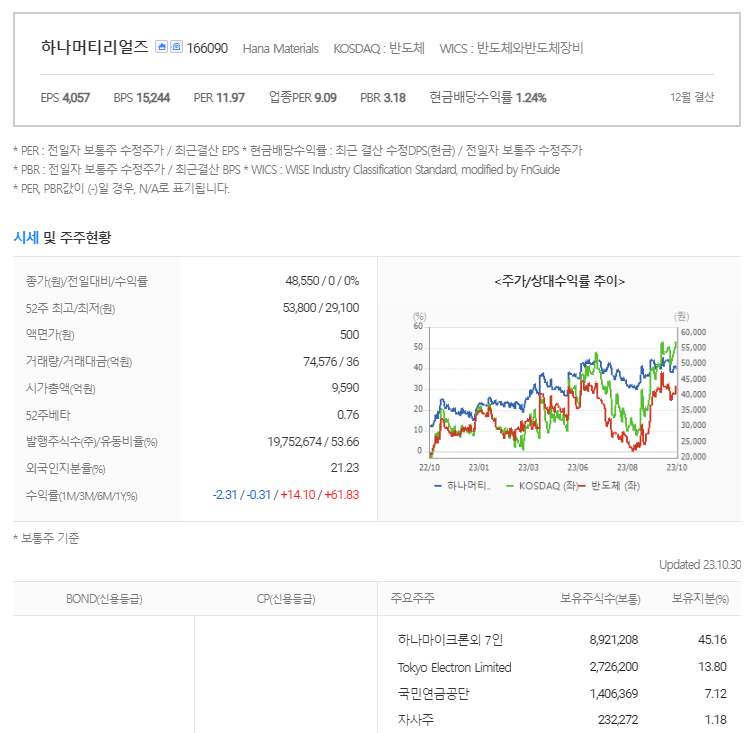The height and width of the screenshot is (733, 745).
Task: Click the 주가/상대수익률 추이 chart title
Action: [x=559, y=281]
